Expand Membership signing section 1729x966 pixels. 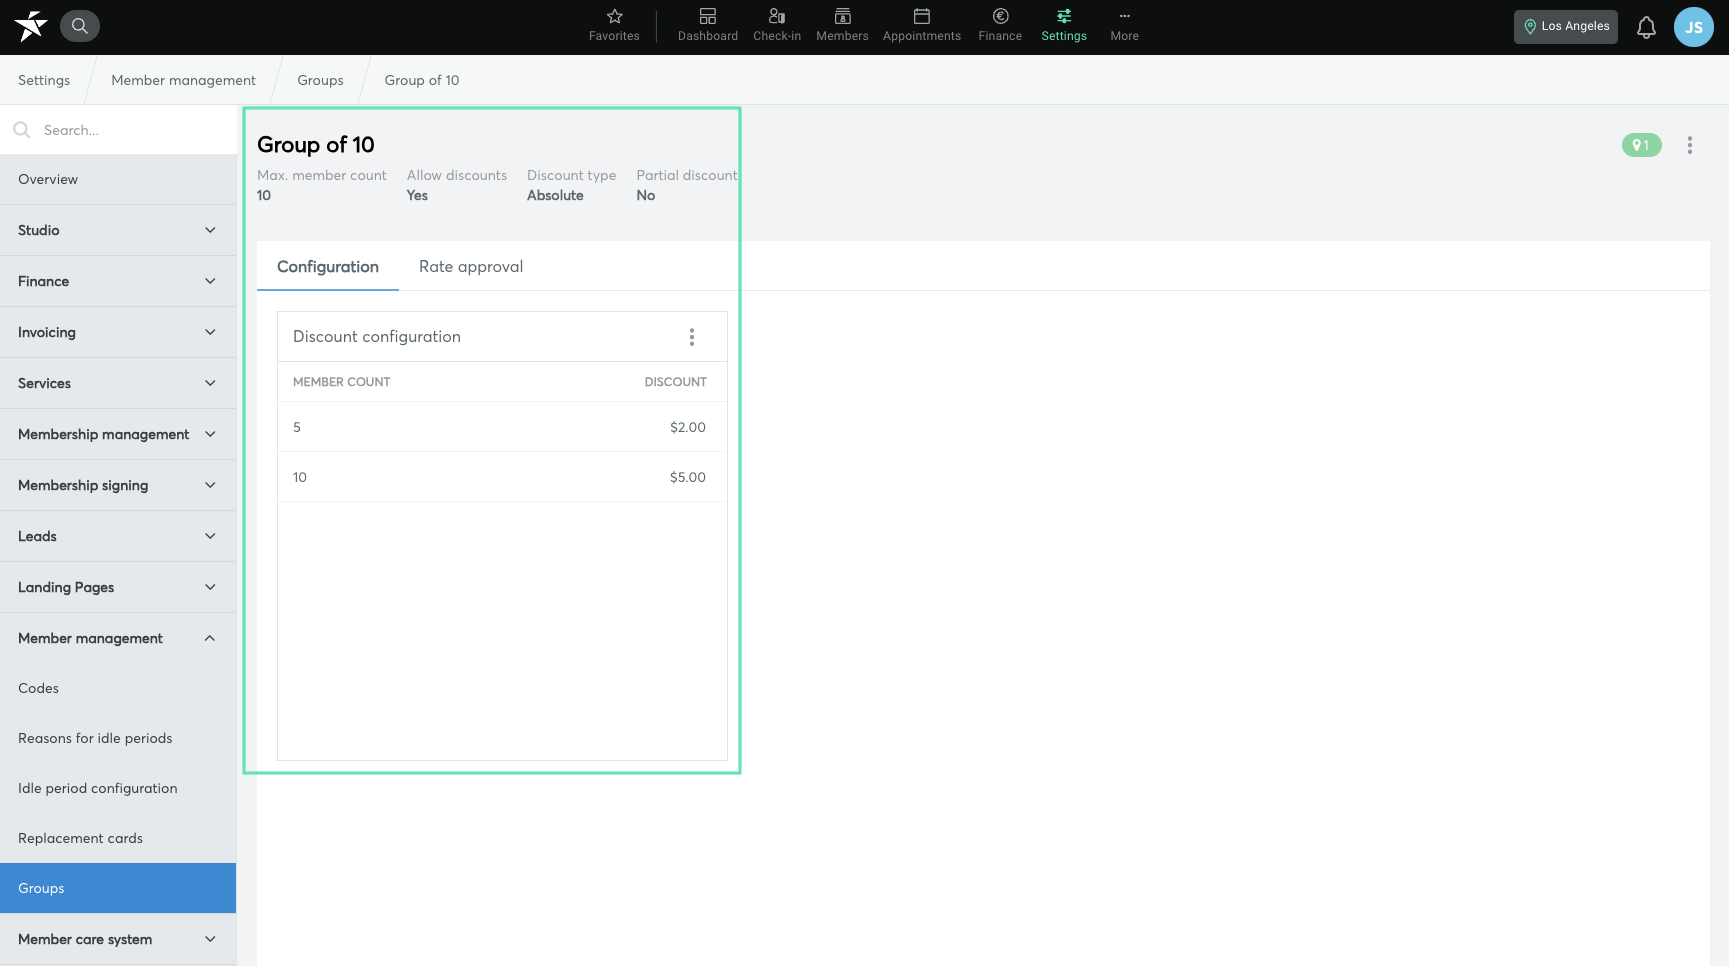click(x=118, y=485)
